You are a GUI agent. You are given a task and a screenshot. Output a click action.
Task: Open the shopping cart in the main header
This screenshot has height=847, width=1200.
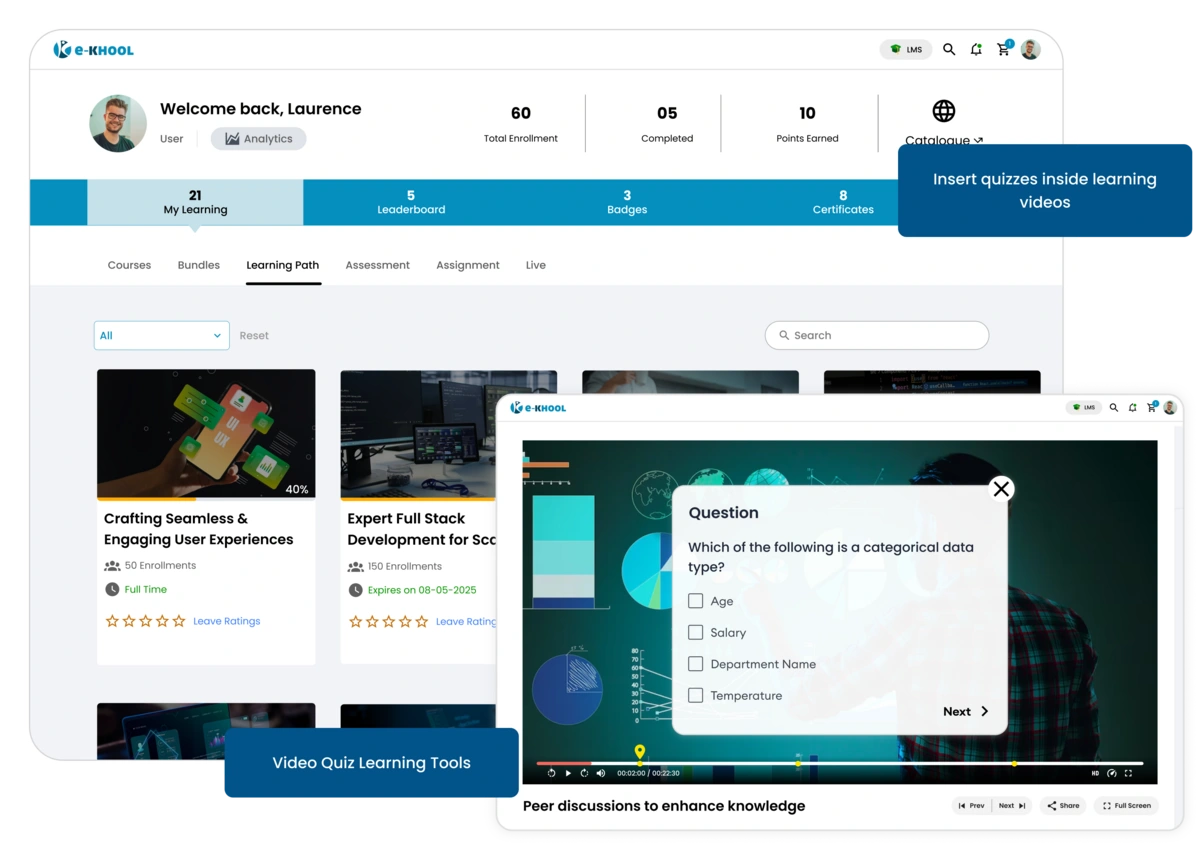tap(1003, 50)
